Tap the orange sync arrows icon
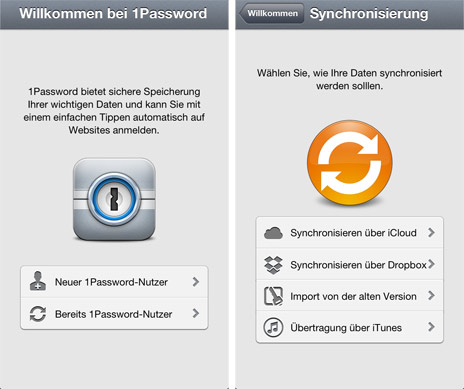This screenshot has width=464, height=389. coord(350,162)
